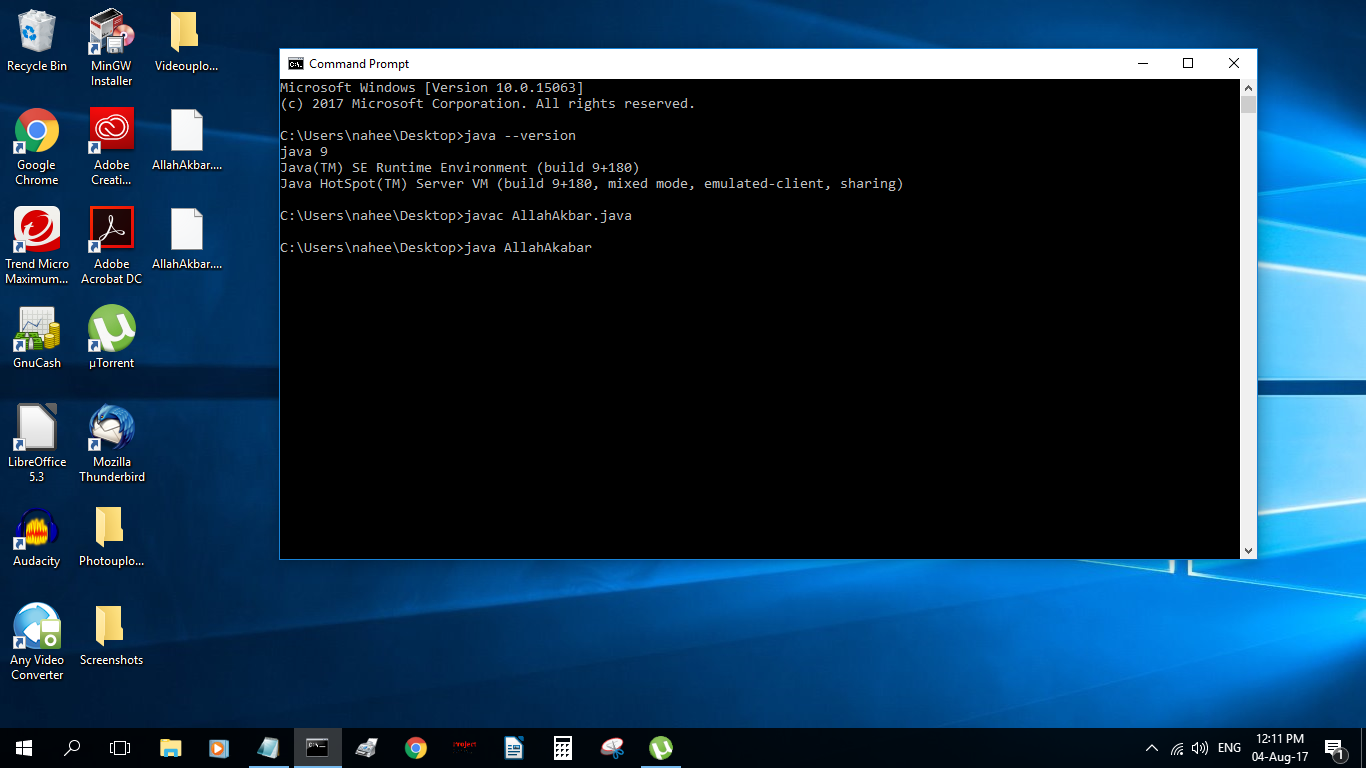
Task: Open the clock showing 12:11 PM
Action: pos(1279,748)
